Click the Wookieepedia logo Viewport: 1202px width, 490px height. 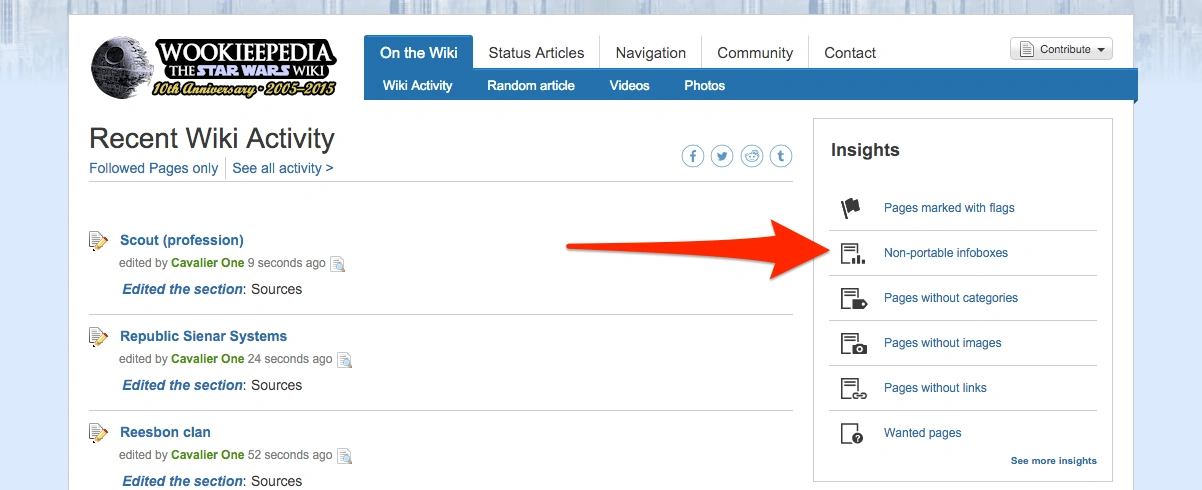214,67
